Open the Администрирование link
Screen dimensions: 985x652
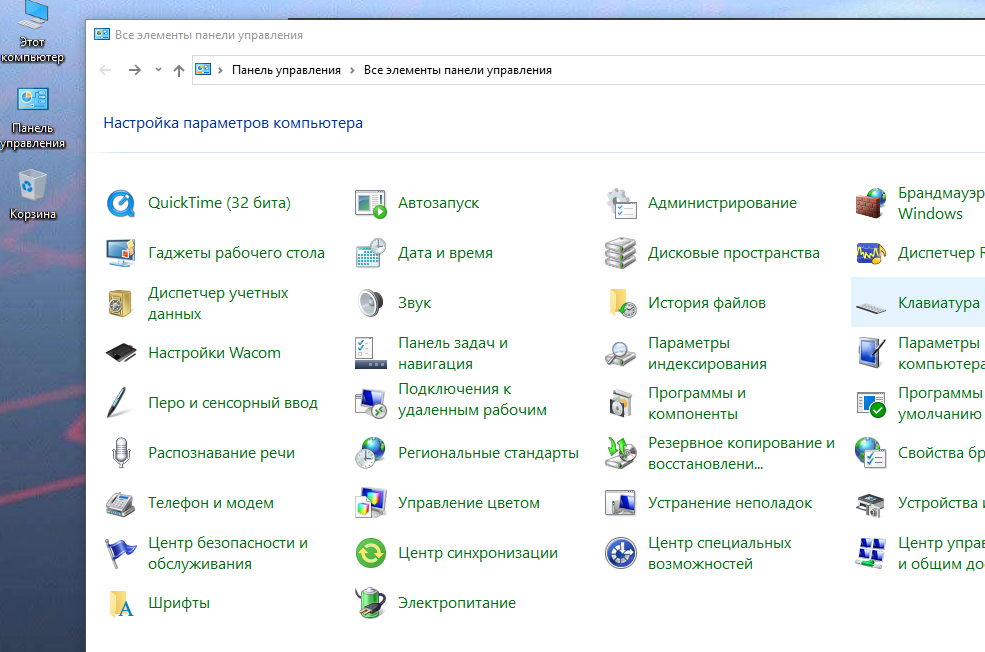722,203
